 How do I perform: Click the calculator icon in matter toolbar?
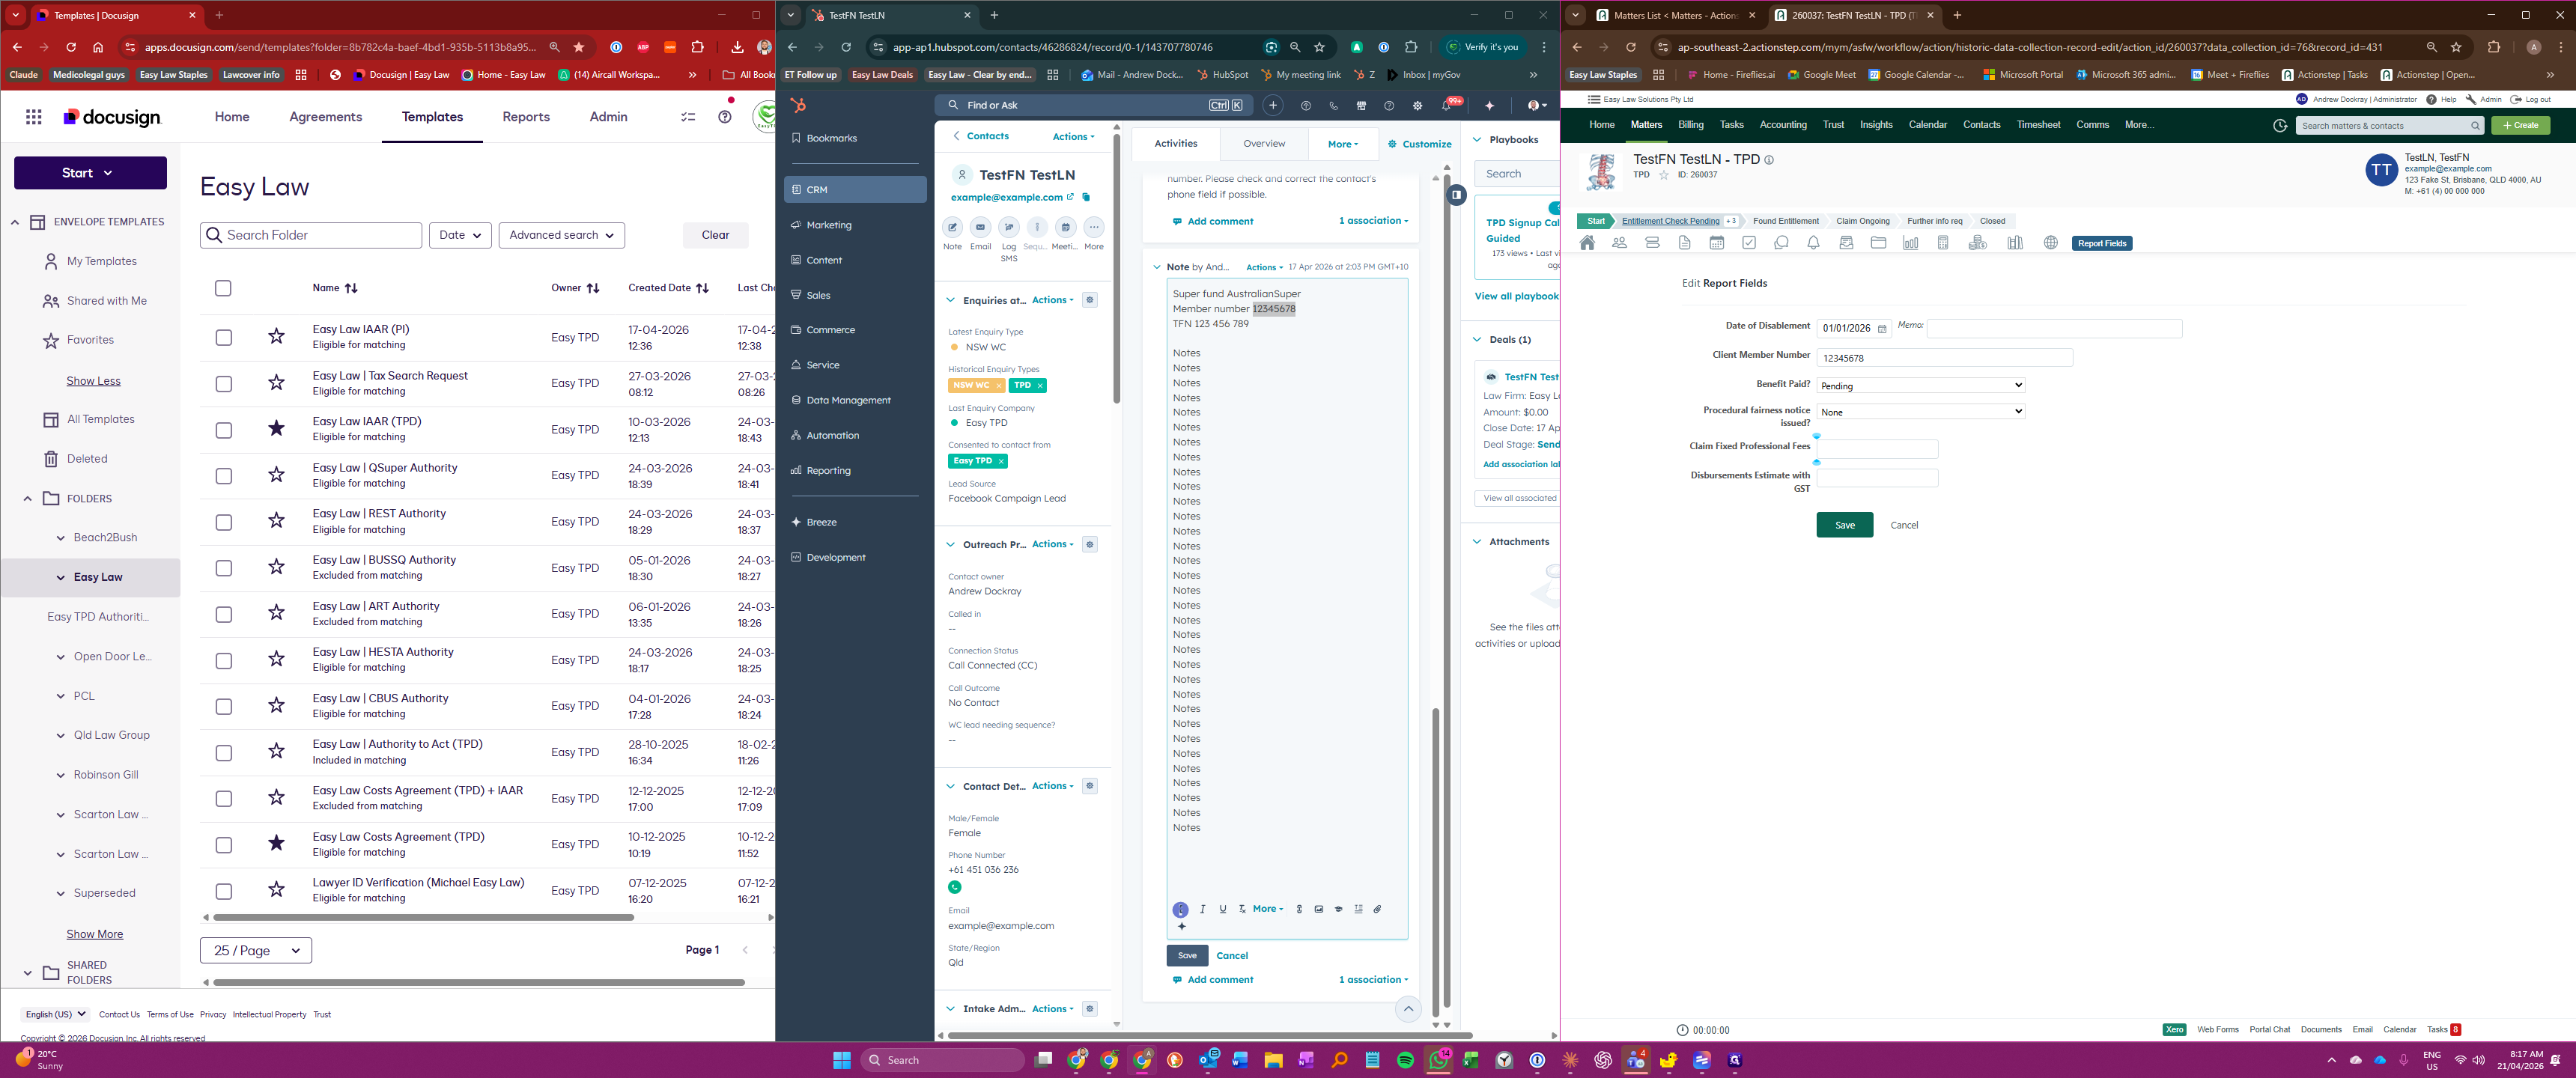(1942, 243)
